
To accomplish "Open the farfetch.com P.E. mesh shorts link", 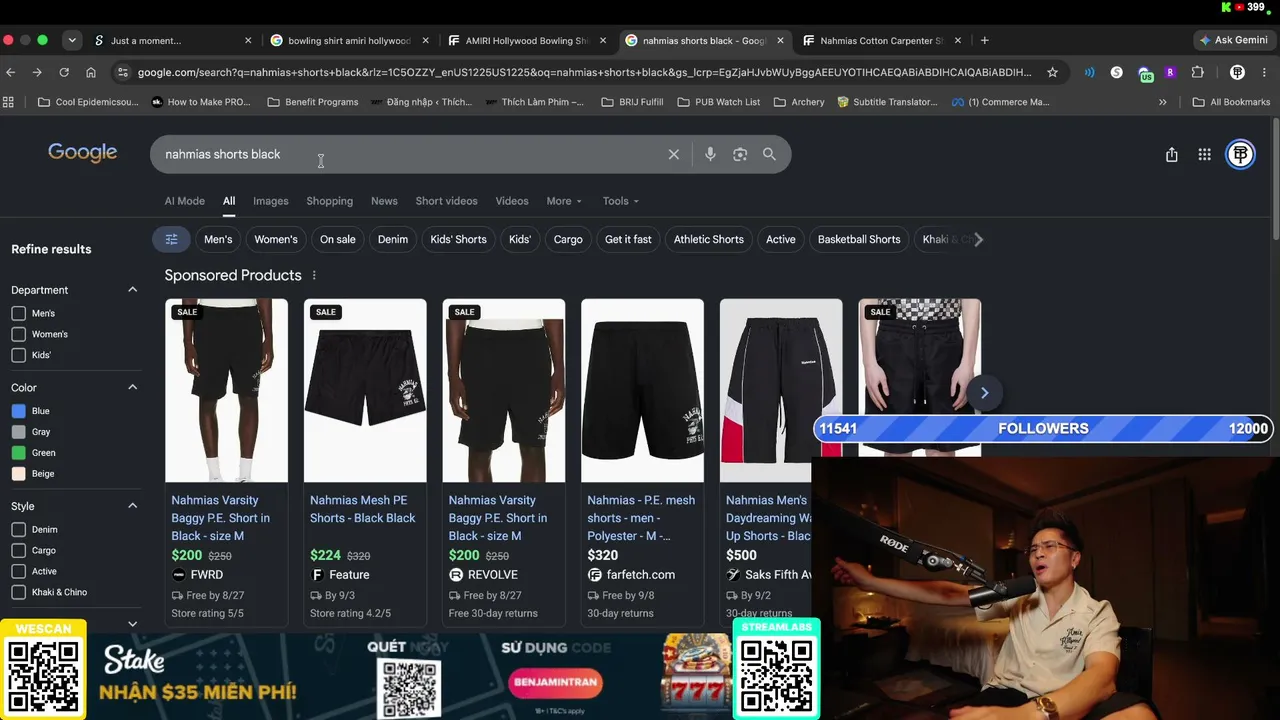I will coord(641,518).
